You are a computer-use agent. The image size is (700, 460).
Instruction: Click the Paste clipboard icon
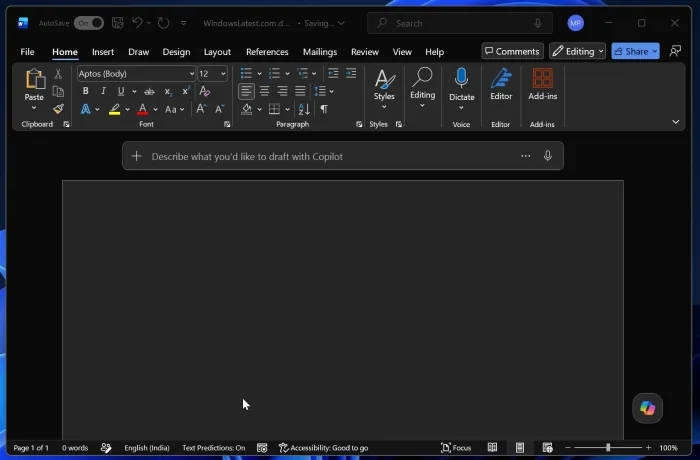click(34, 79)
